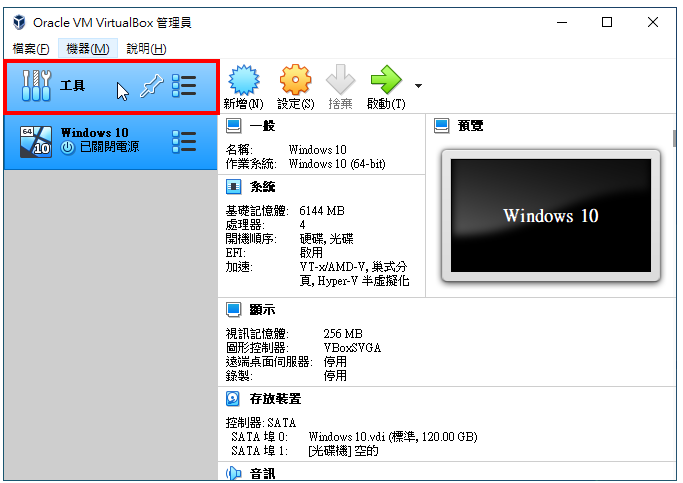Viewport: 683px width, 483px height.
Task: Open the 工具 list menu icon
Action: click(184, 85)
